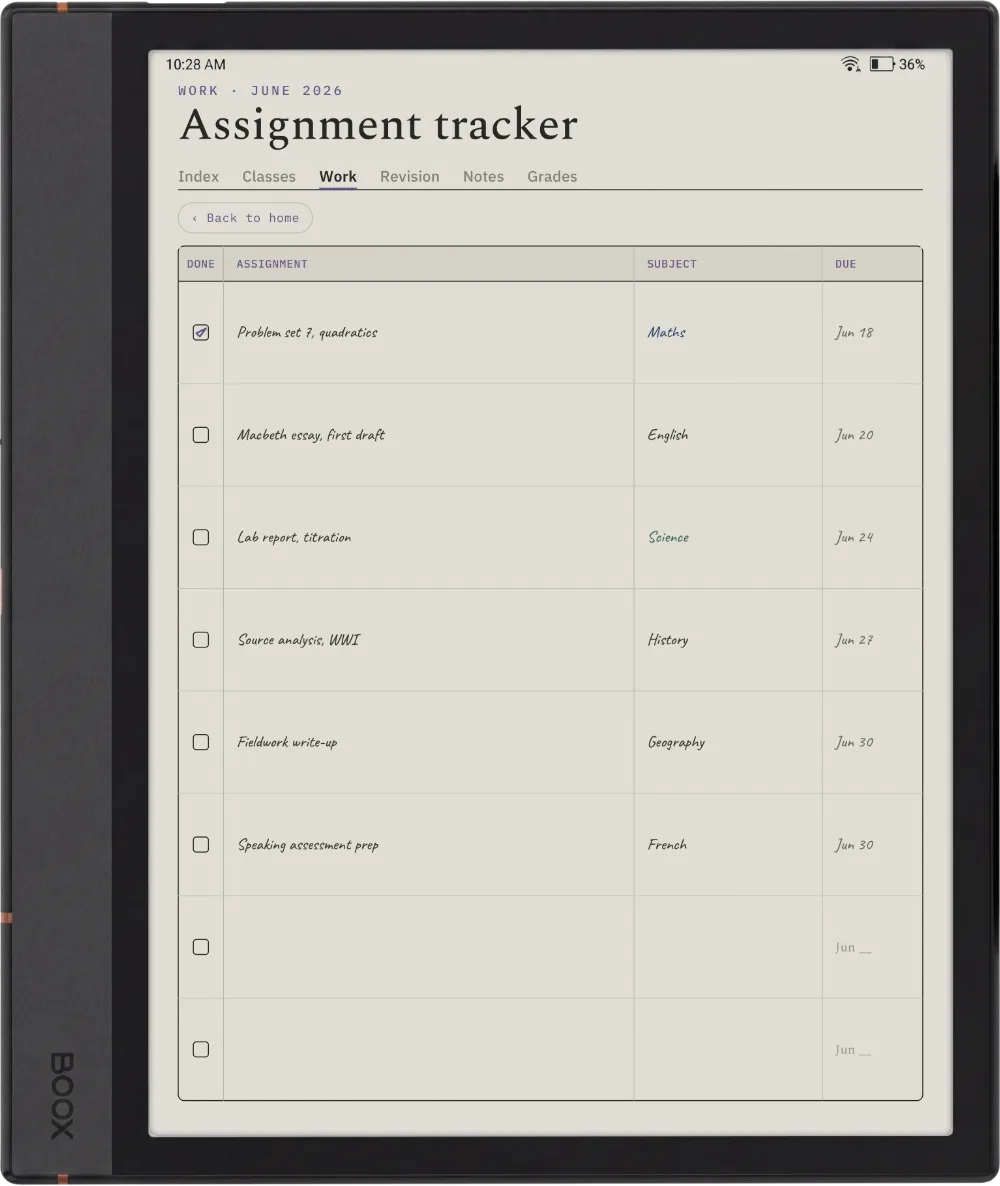The image size is (1000, 1186).
Task: Go to the Revision tab
Action: tap(409, 176)
